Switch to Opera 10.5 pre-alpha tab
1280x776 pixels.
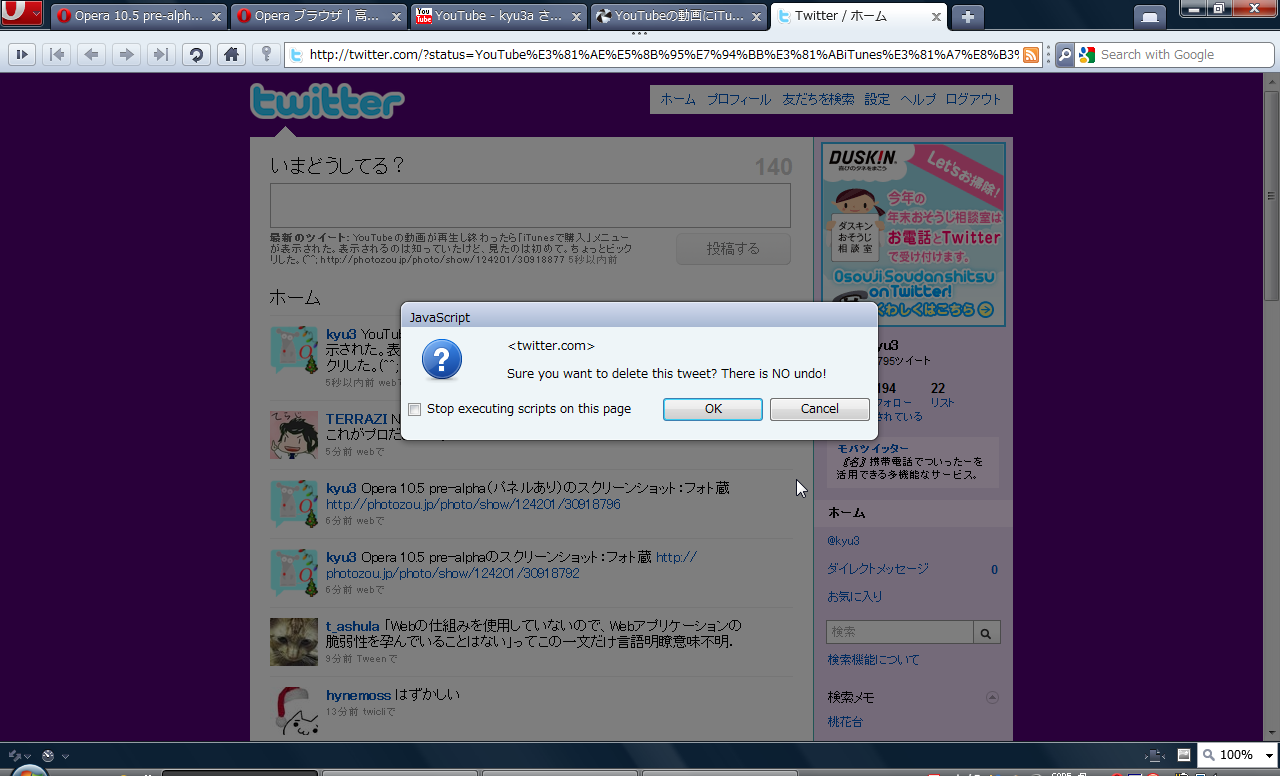pyautogui.click(x=139, y=17)
